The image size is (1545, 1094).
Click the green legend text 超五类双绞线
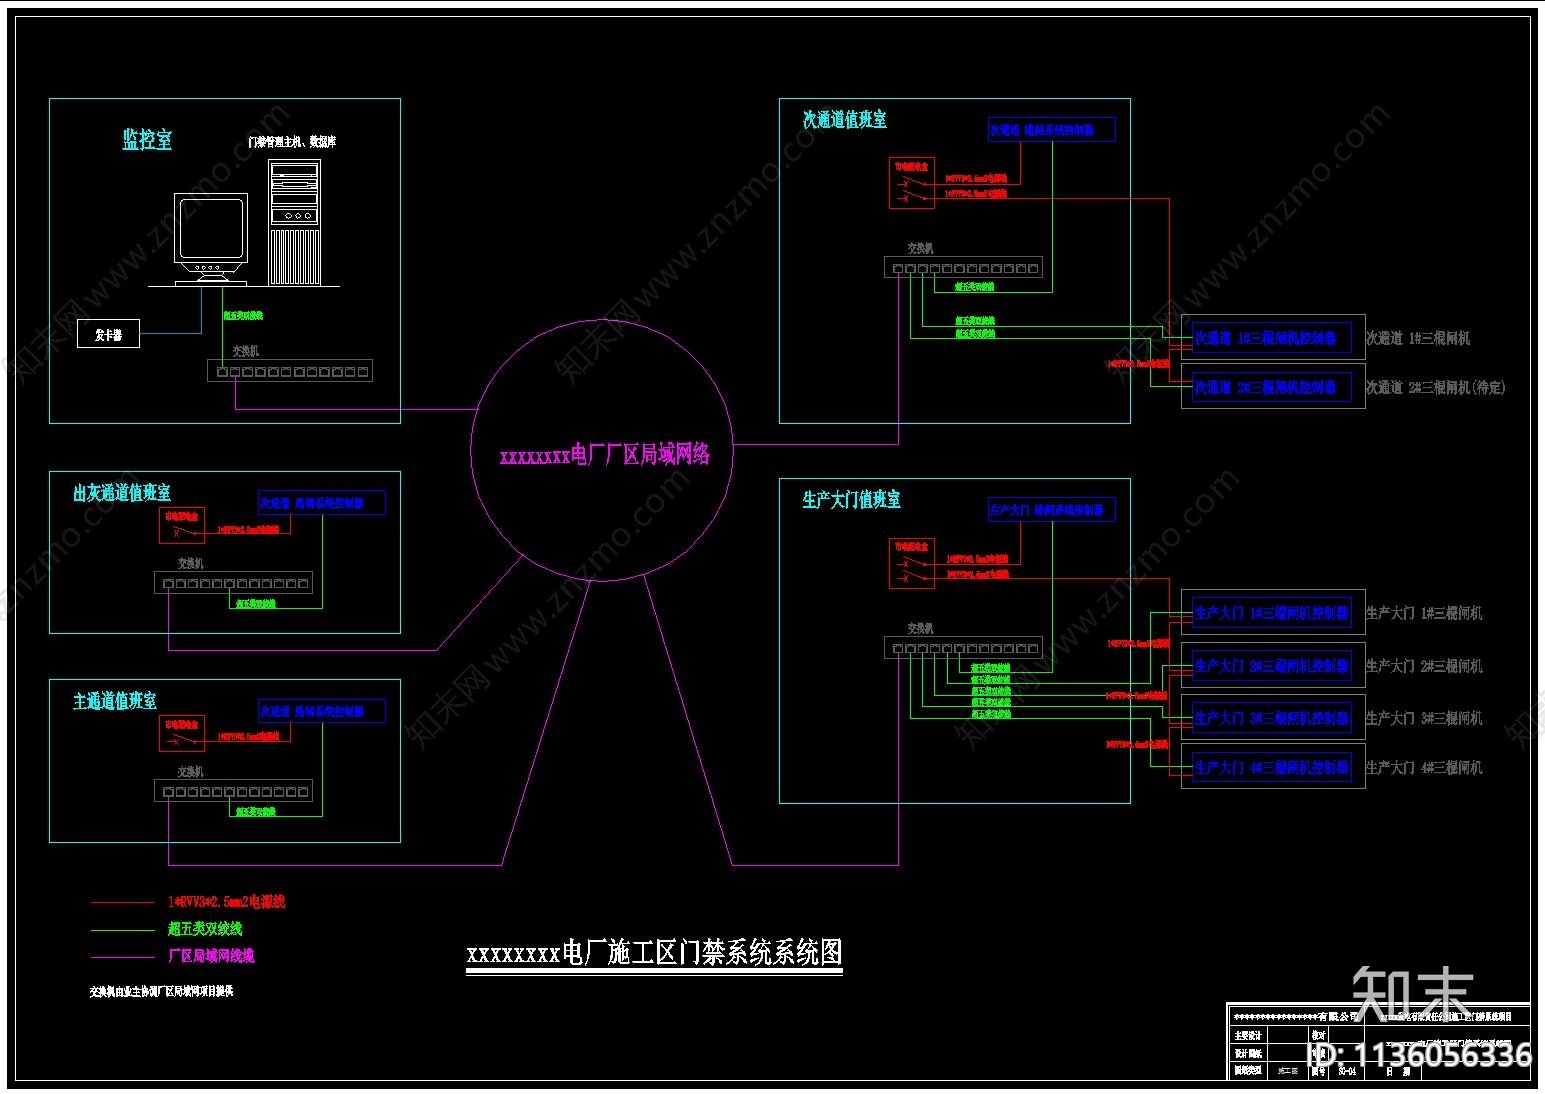[205, 929]
